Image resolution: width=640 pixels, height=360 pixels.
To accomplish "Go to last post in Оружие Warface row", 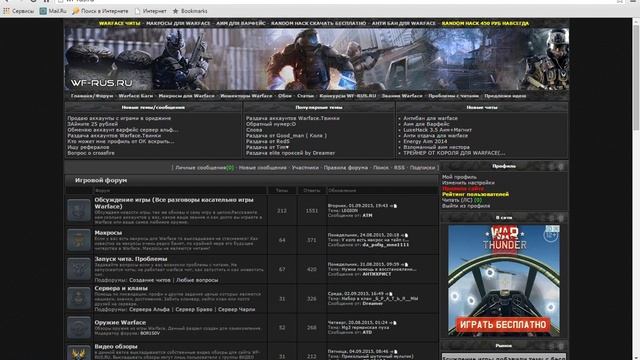I will (x=394, y=323).
